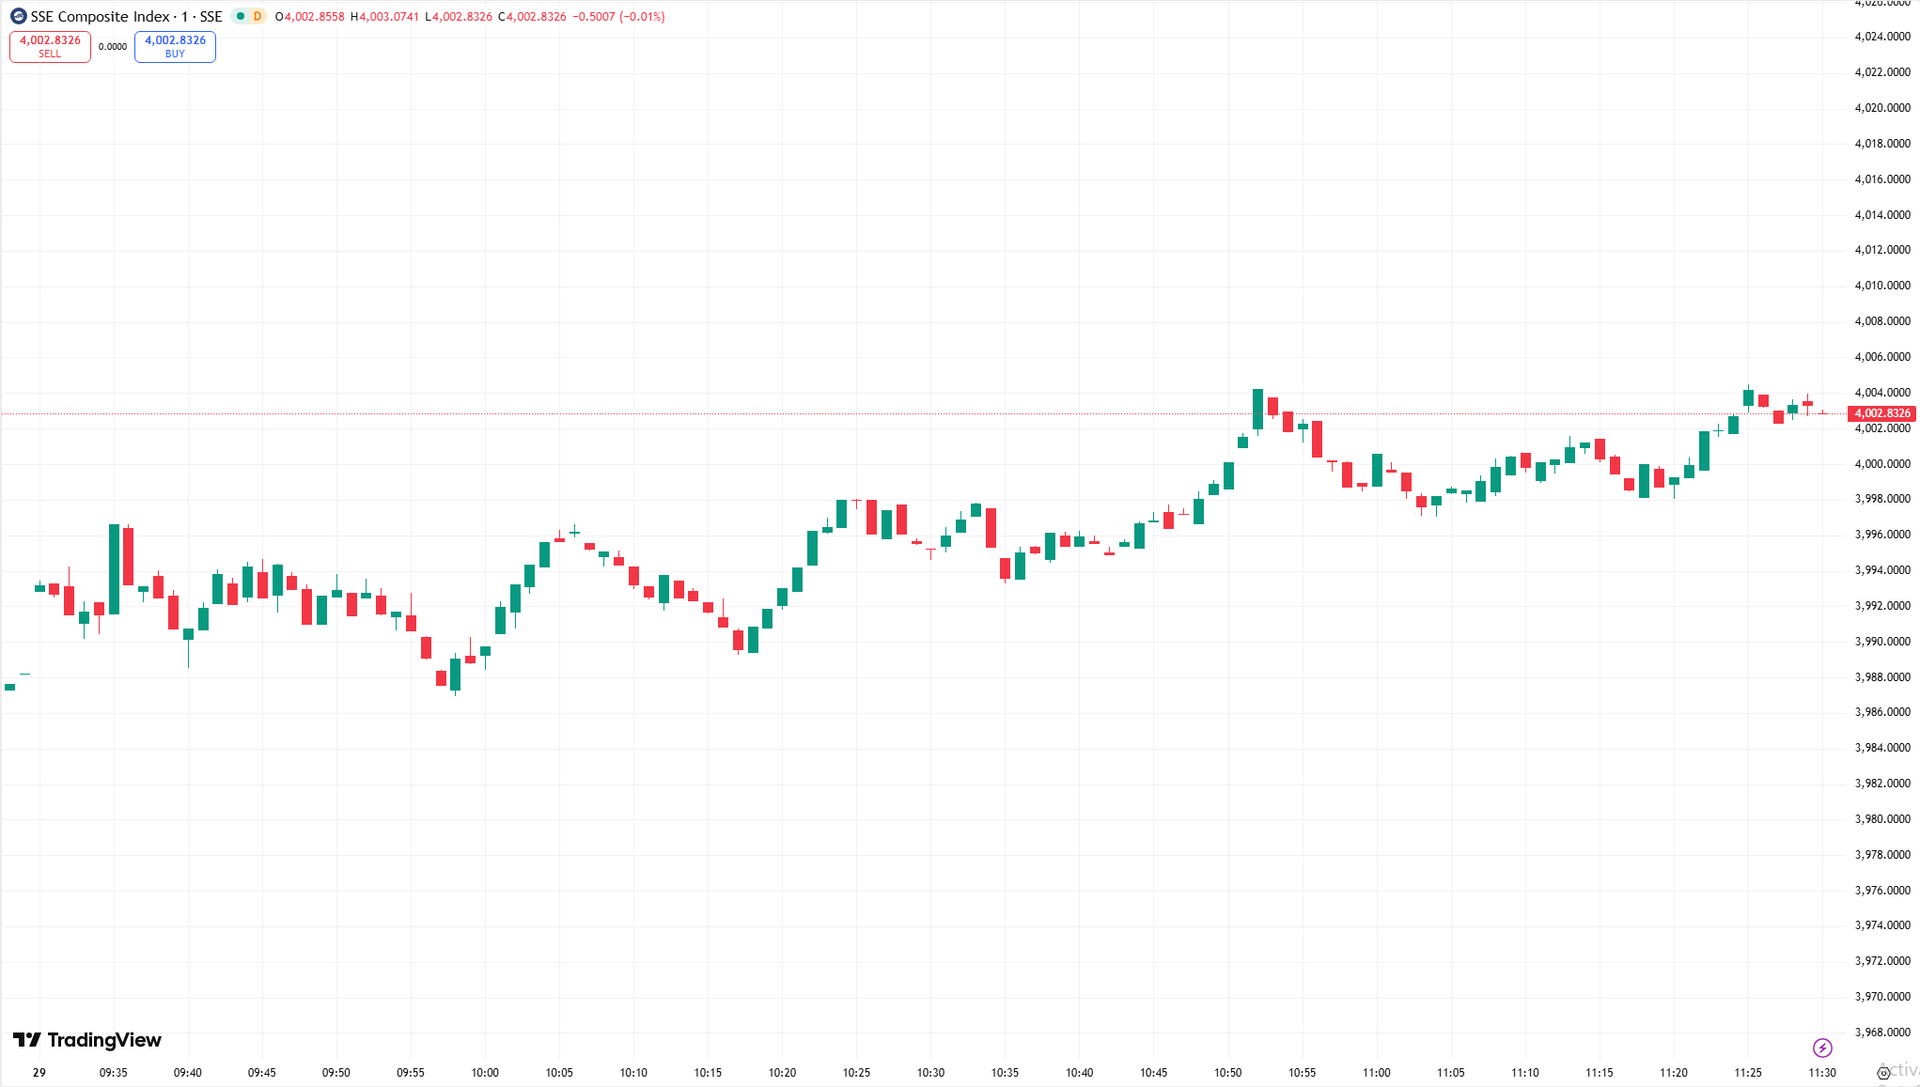This screenshot has width=1920, height=1087.
Task: Click the orange D data indicator
Action: tap(257, 16)
